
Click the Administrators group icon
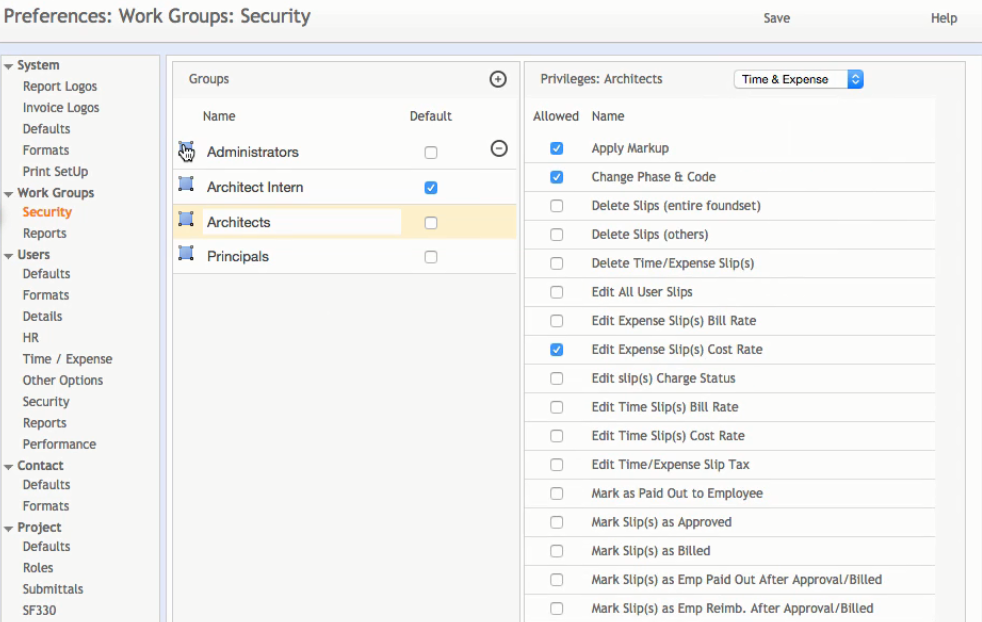pyautogui.click(x=186, y=150)
